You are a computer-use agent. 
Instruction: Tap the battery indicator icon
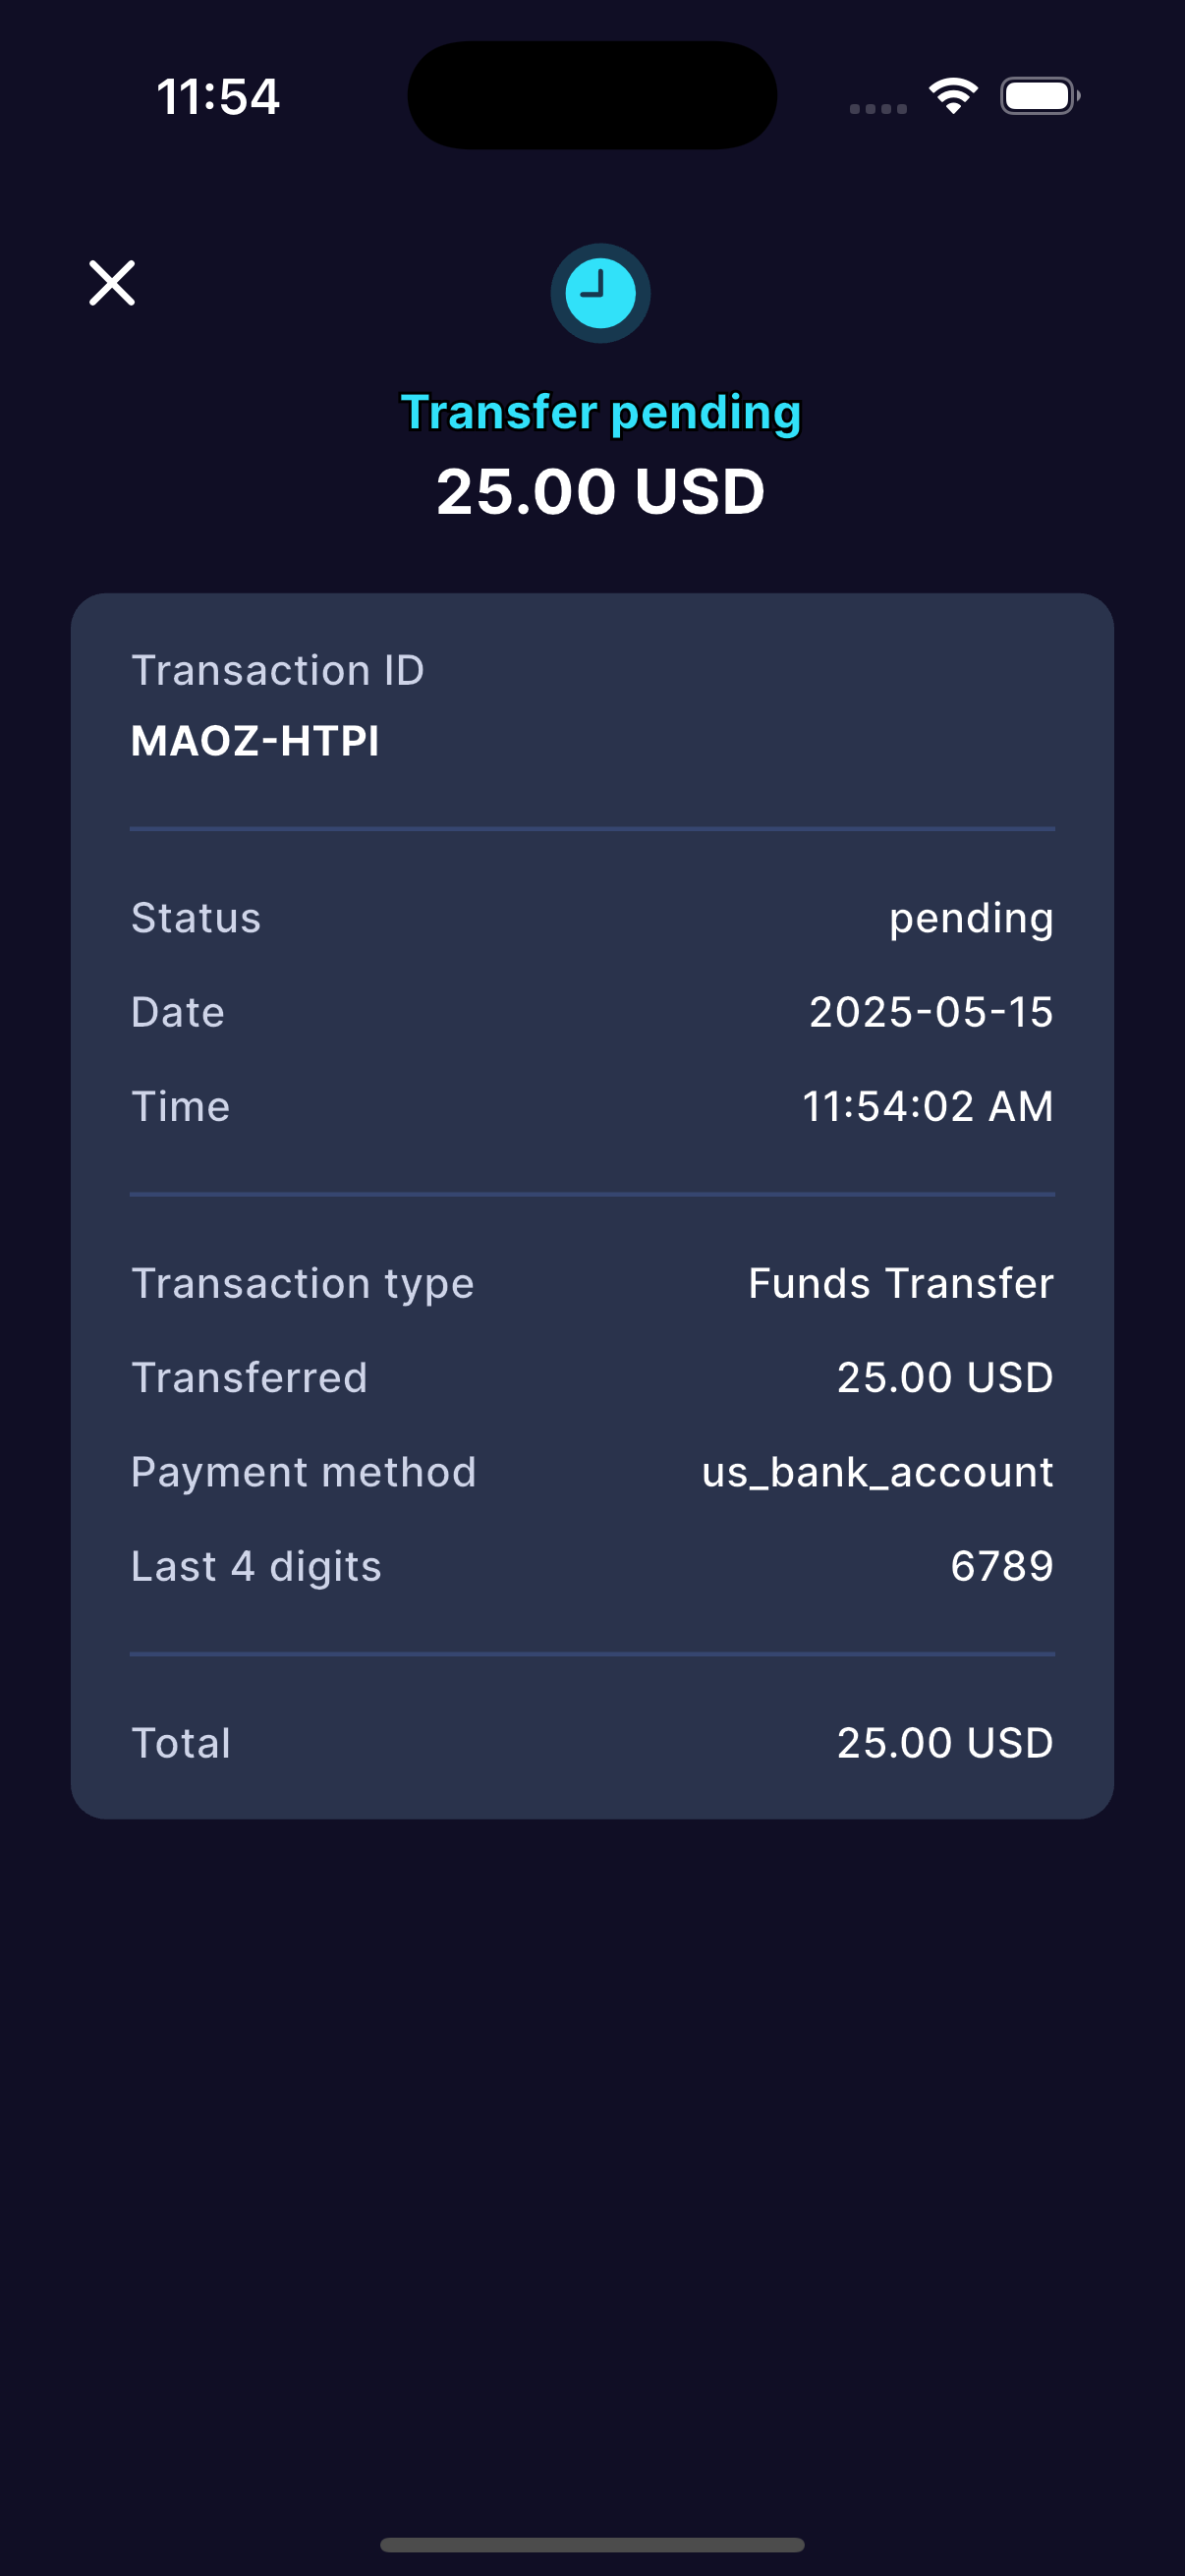[1039, 96]
